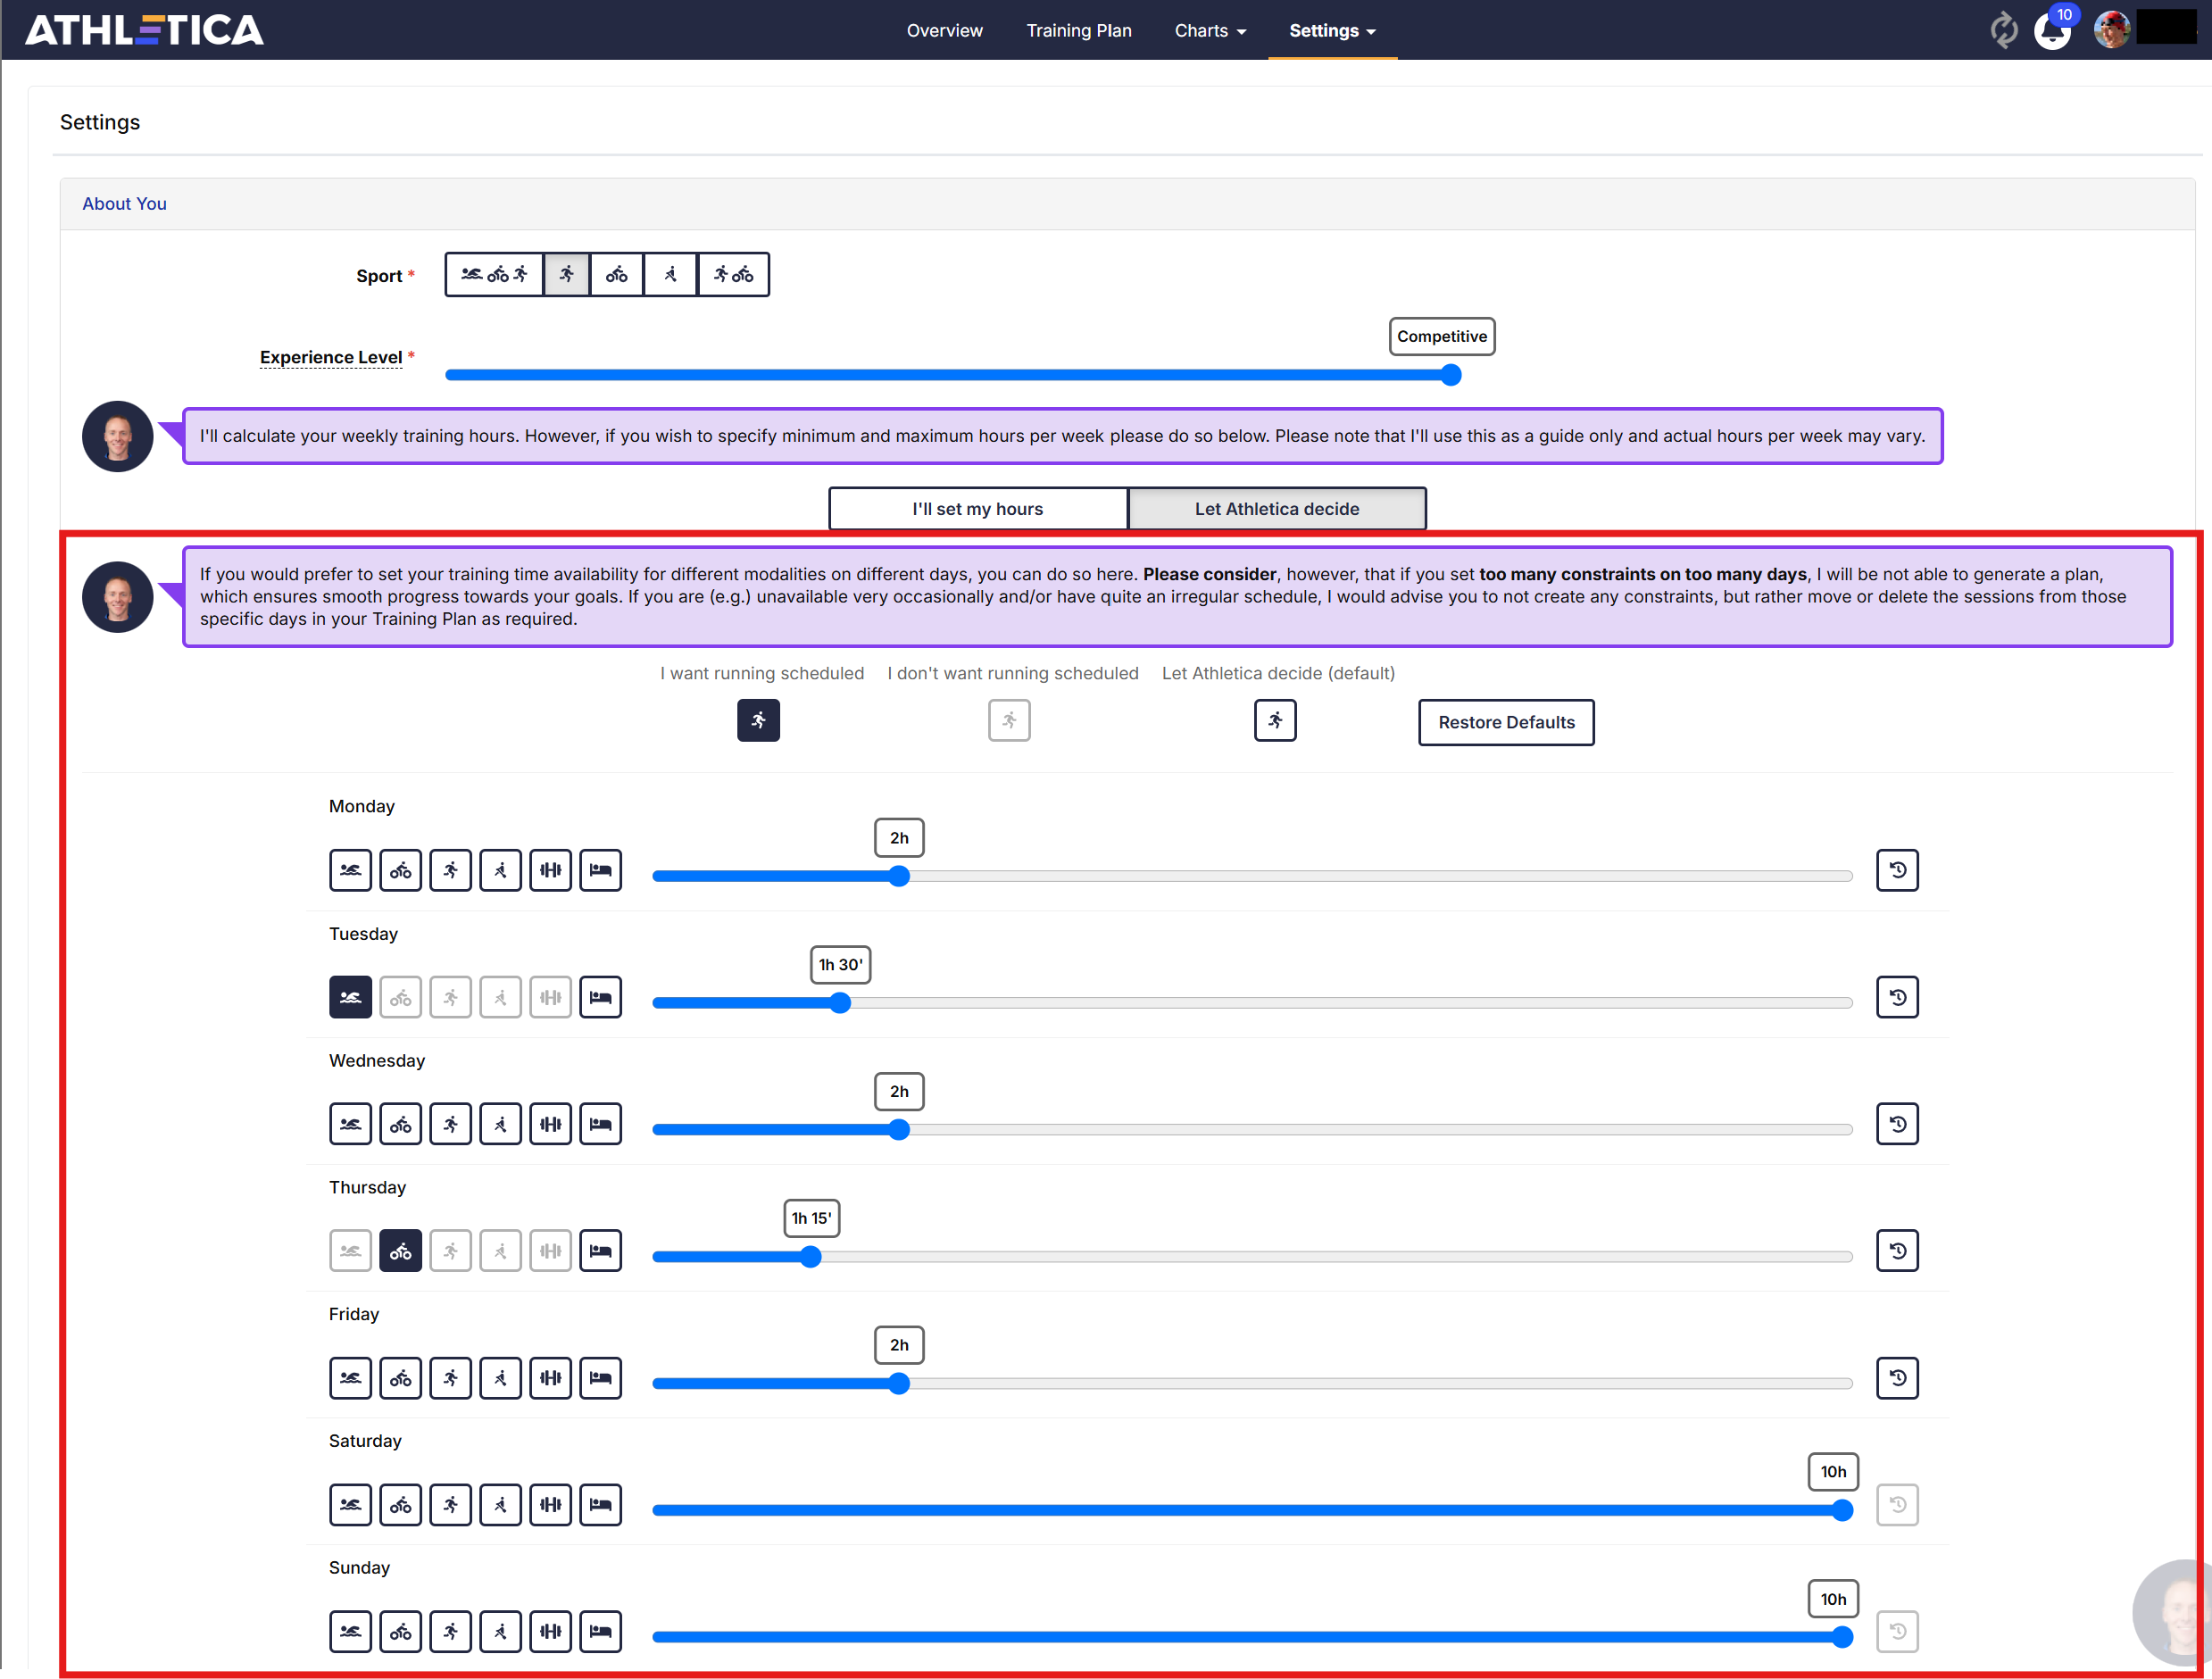Select triathlon swim-bike-run sport option

(x=494, y=274)
